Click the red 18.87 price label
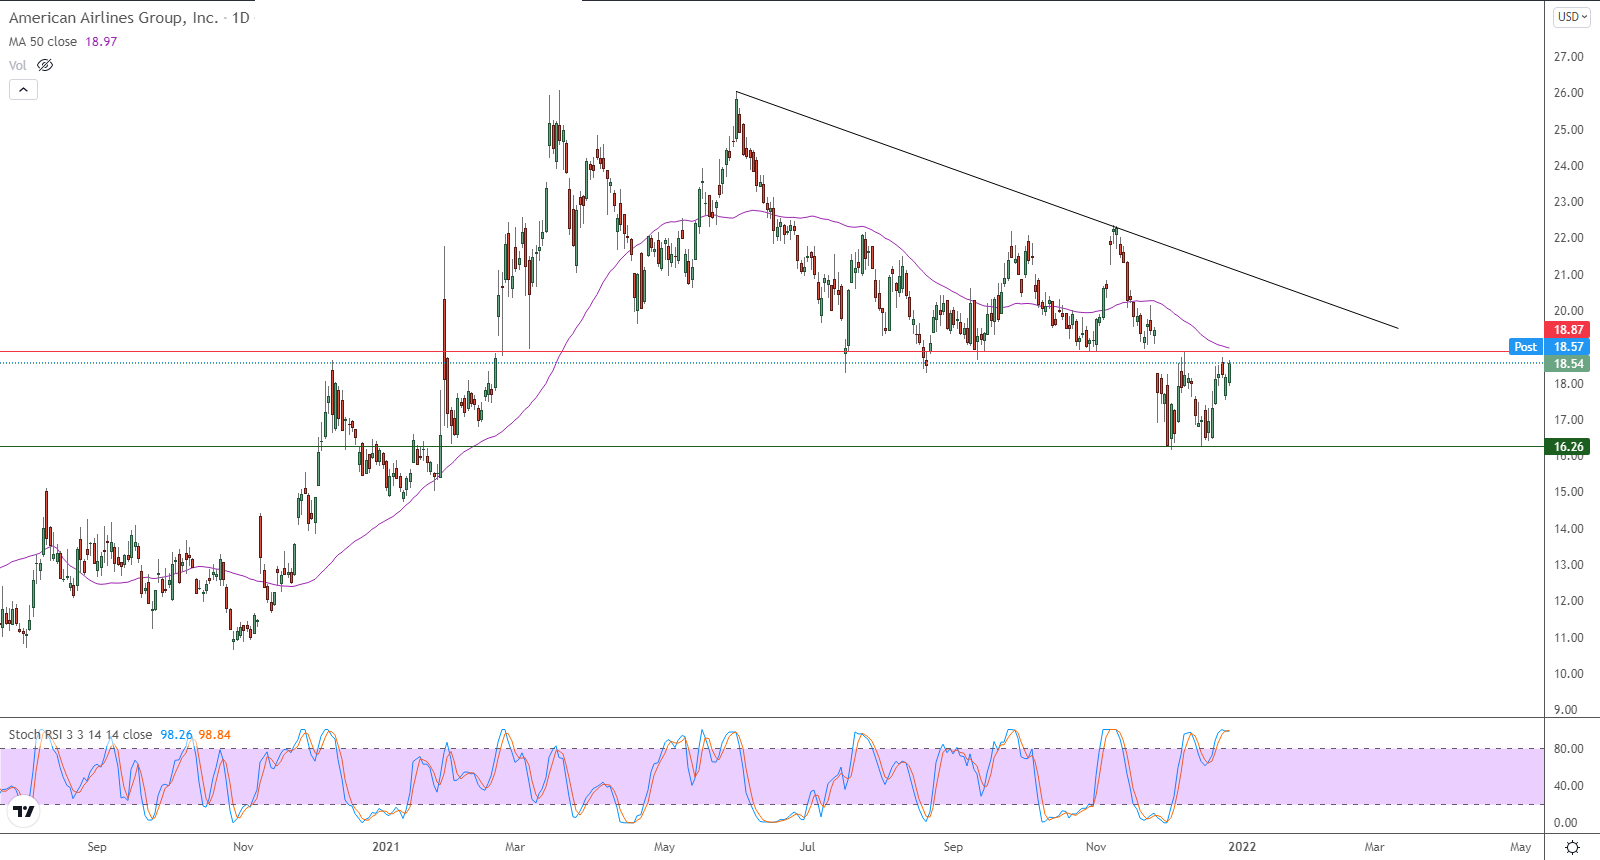 pos(1568,330)
